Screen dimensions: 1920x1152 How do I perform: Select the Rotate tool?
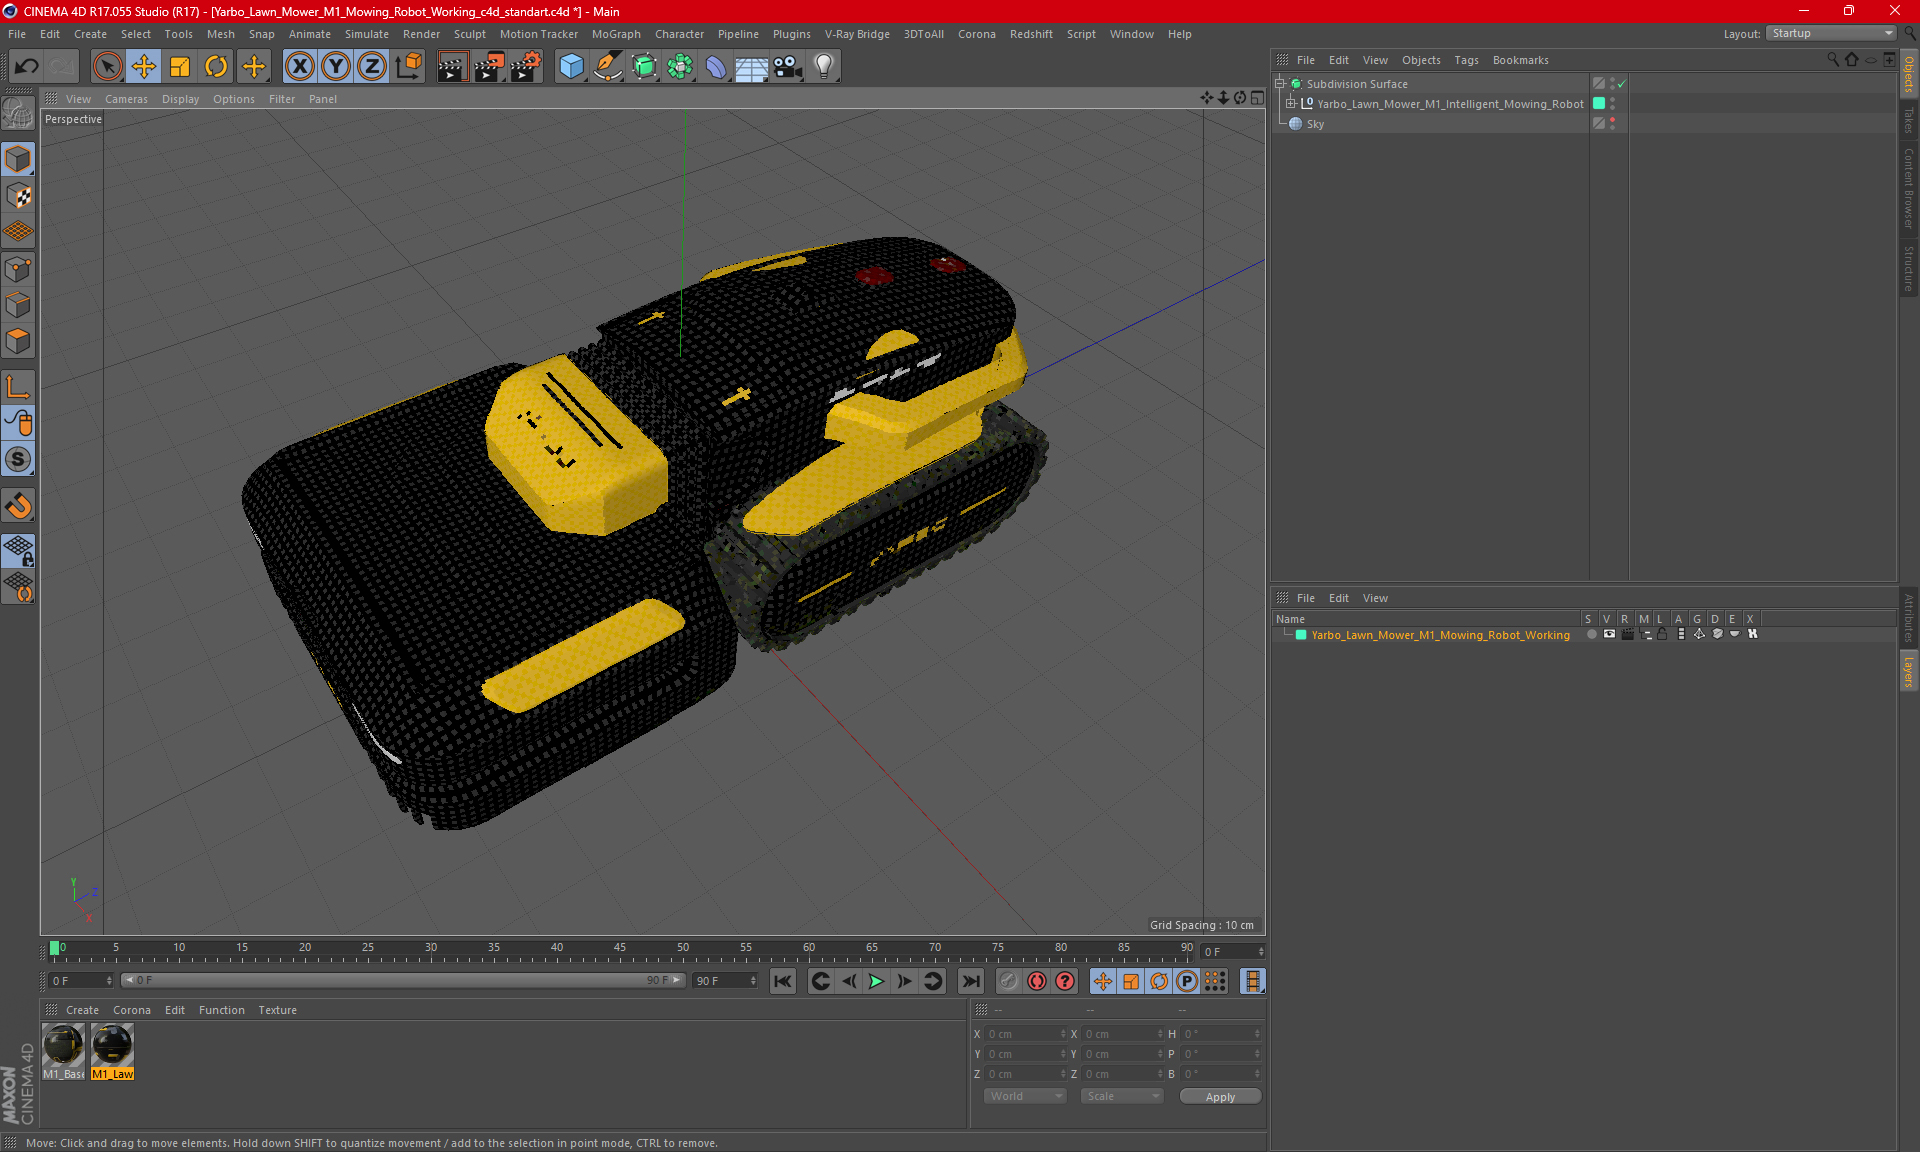[216, 67]
